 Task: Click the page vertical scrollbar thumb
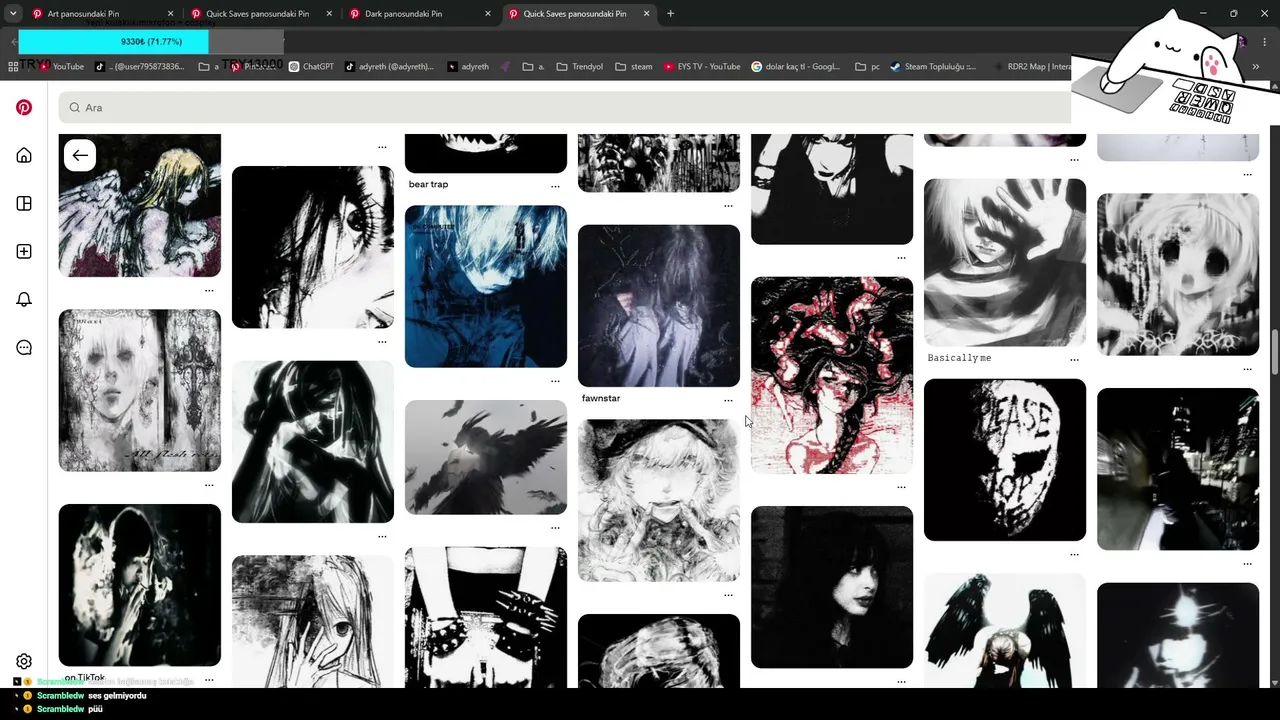click(1274, 353)
